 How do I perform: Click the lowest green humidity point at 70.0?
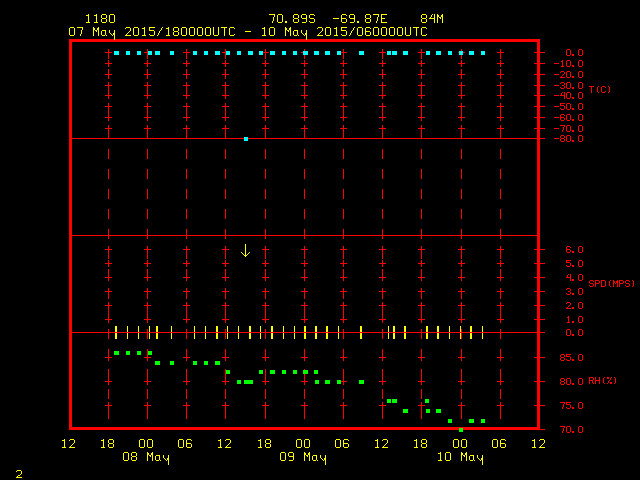click(x=461, y=429)
